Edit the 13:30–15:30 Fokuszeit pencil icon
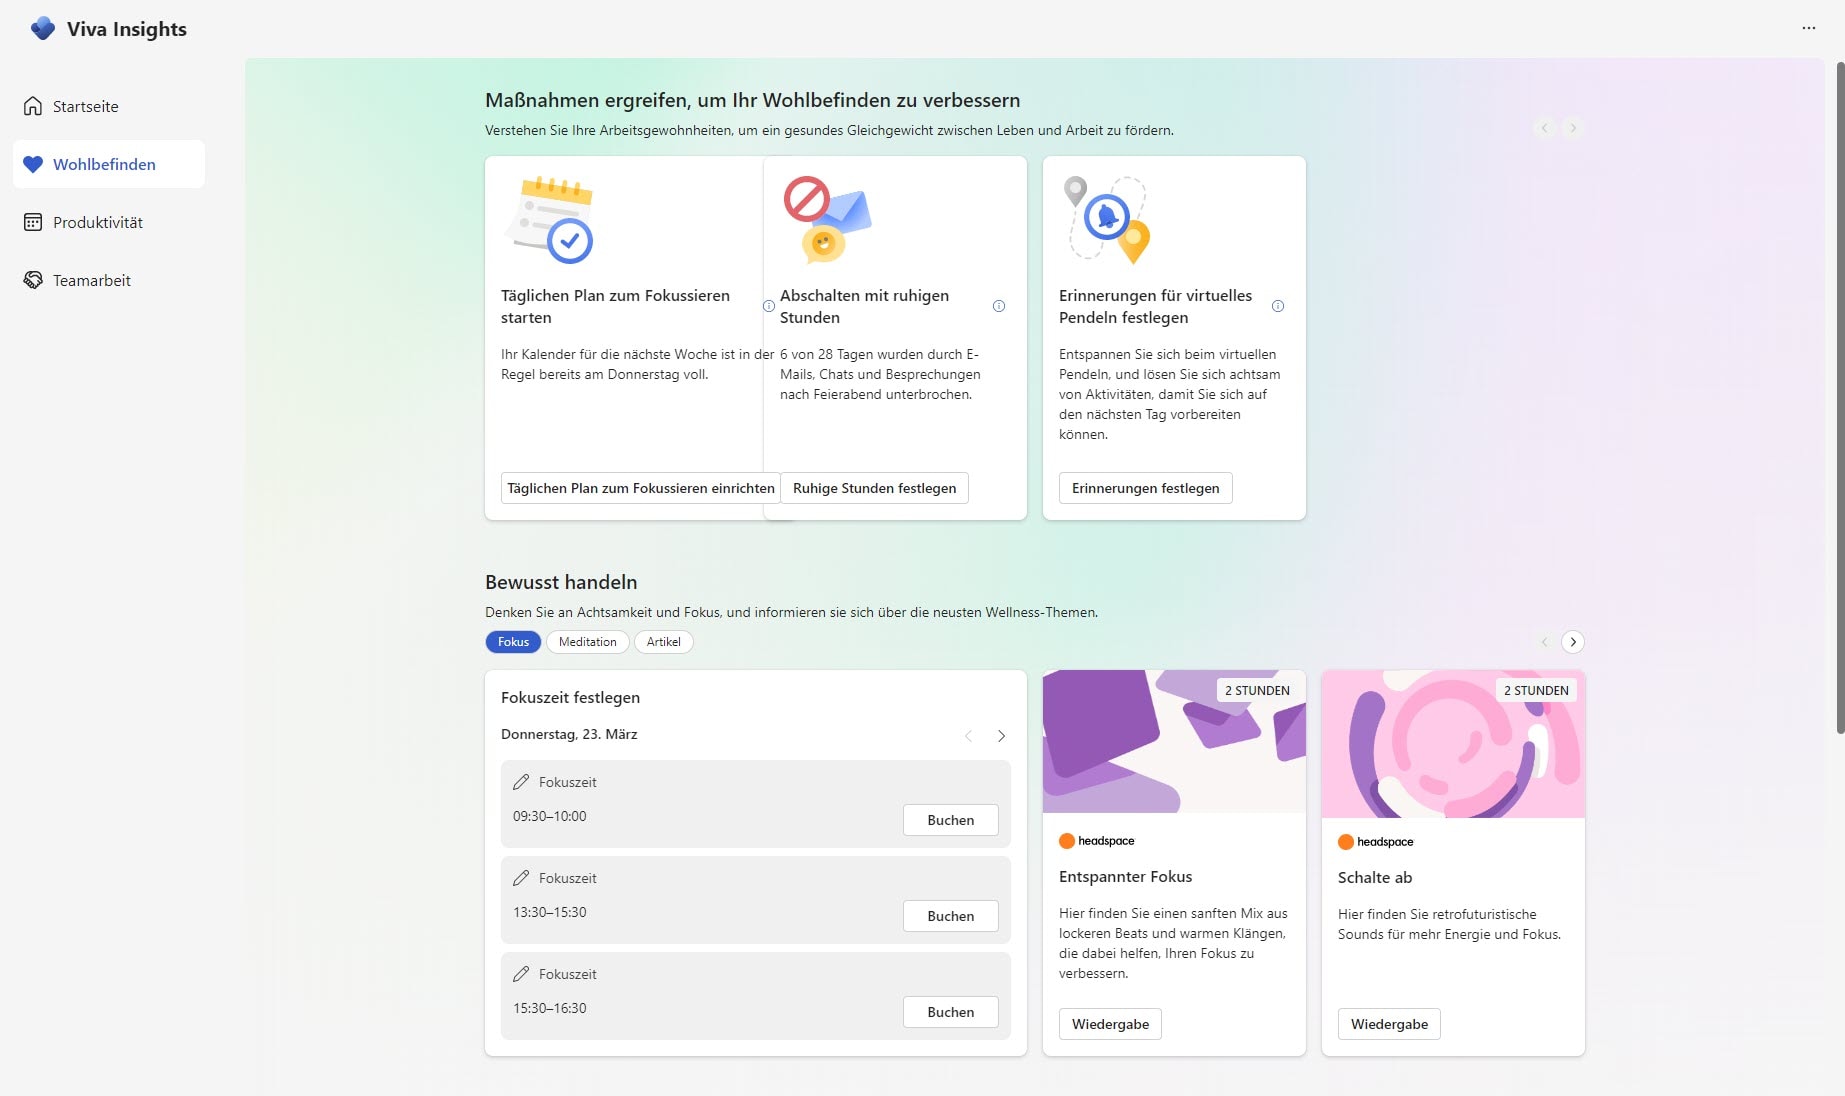Viewport: 1845px width, 1096px height. [x=521, y=878]
